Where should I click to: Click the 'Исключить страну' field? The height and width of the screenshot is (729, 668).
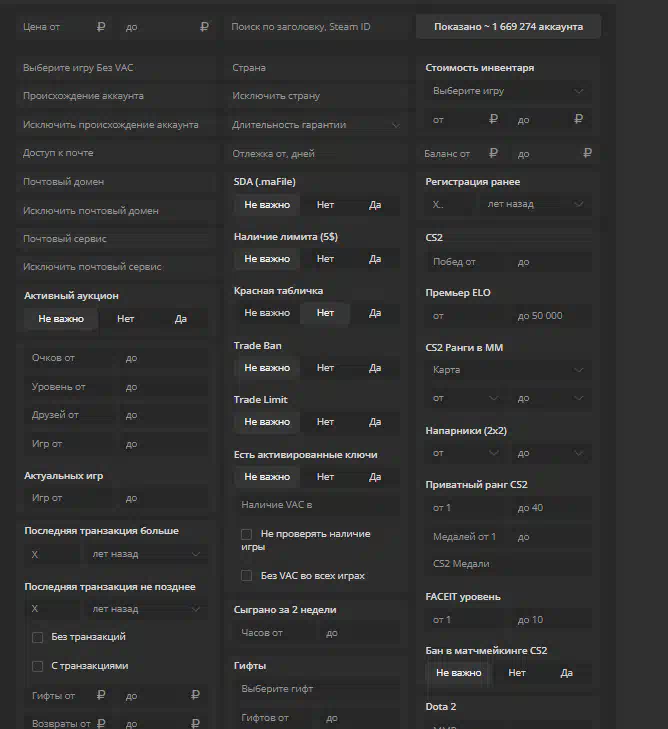tap(317, 96)
